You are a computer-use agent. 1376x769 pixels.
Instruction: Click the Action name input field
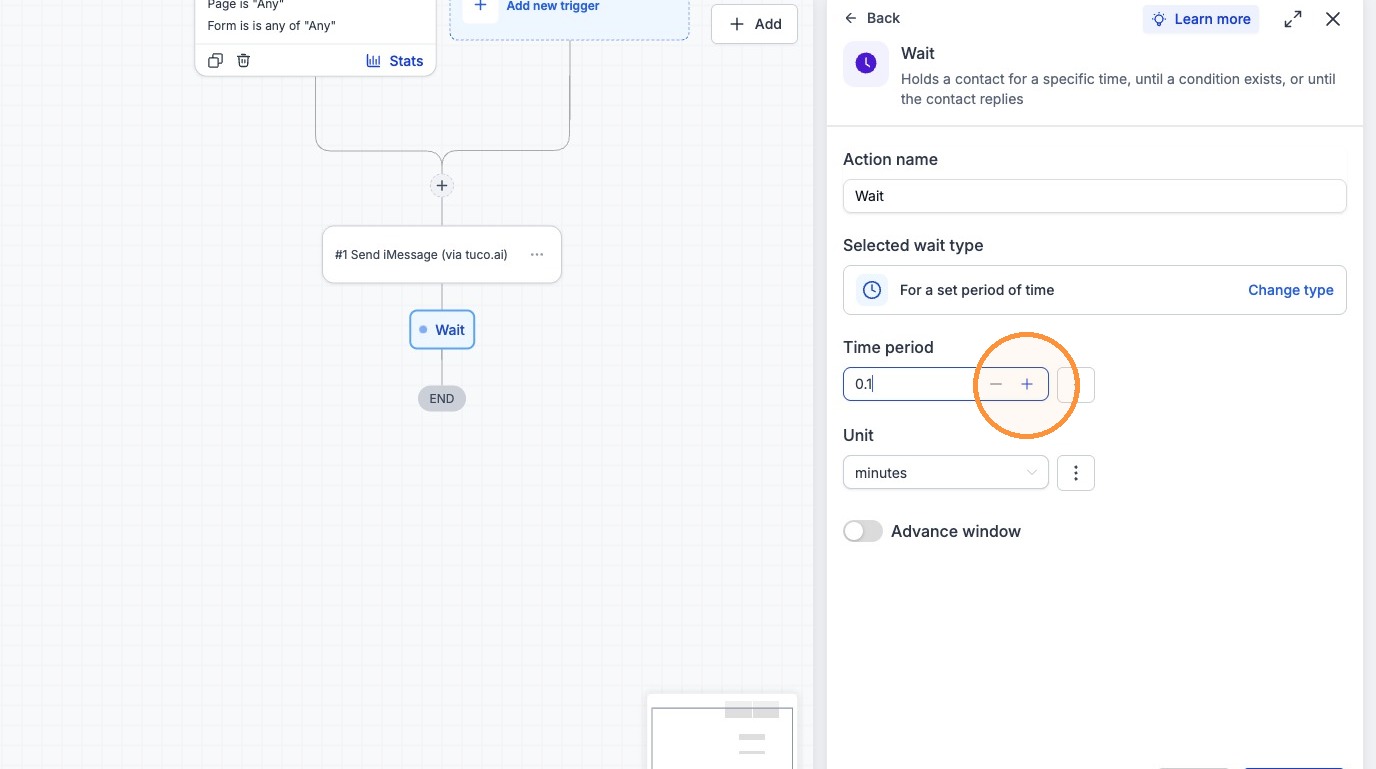1095,196
